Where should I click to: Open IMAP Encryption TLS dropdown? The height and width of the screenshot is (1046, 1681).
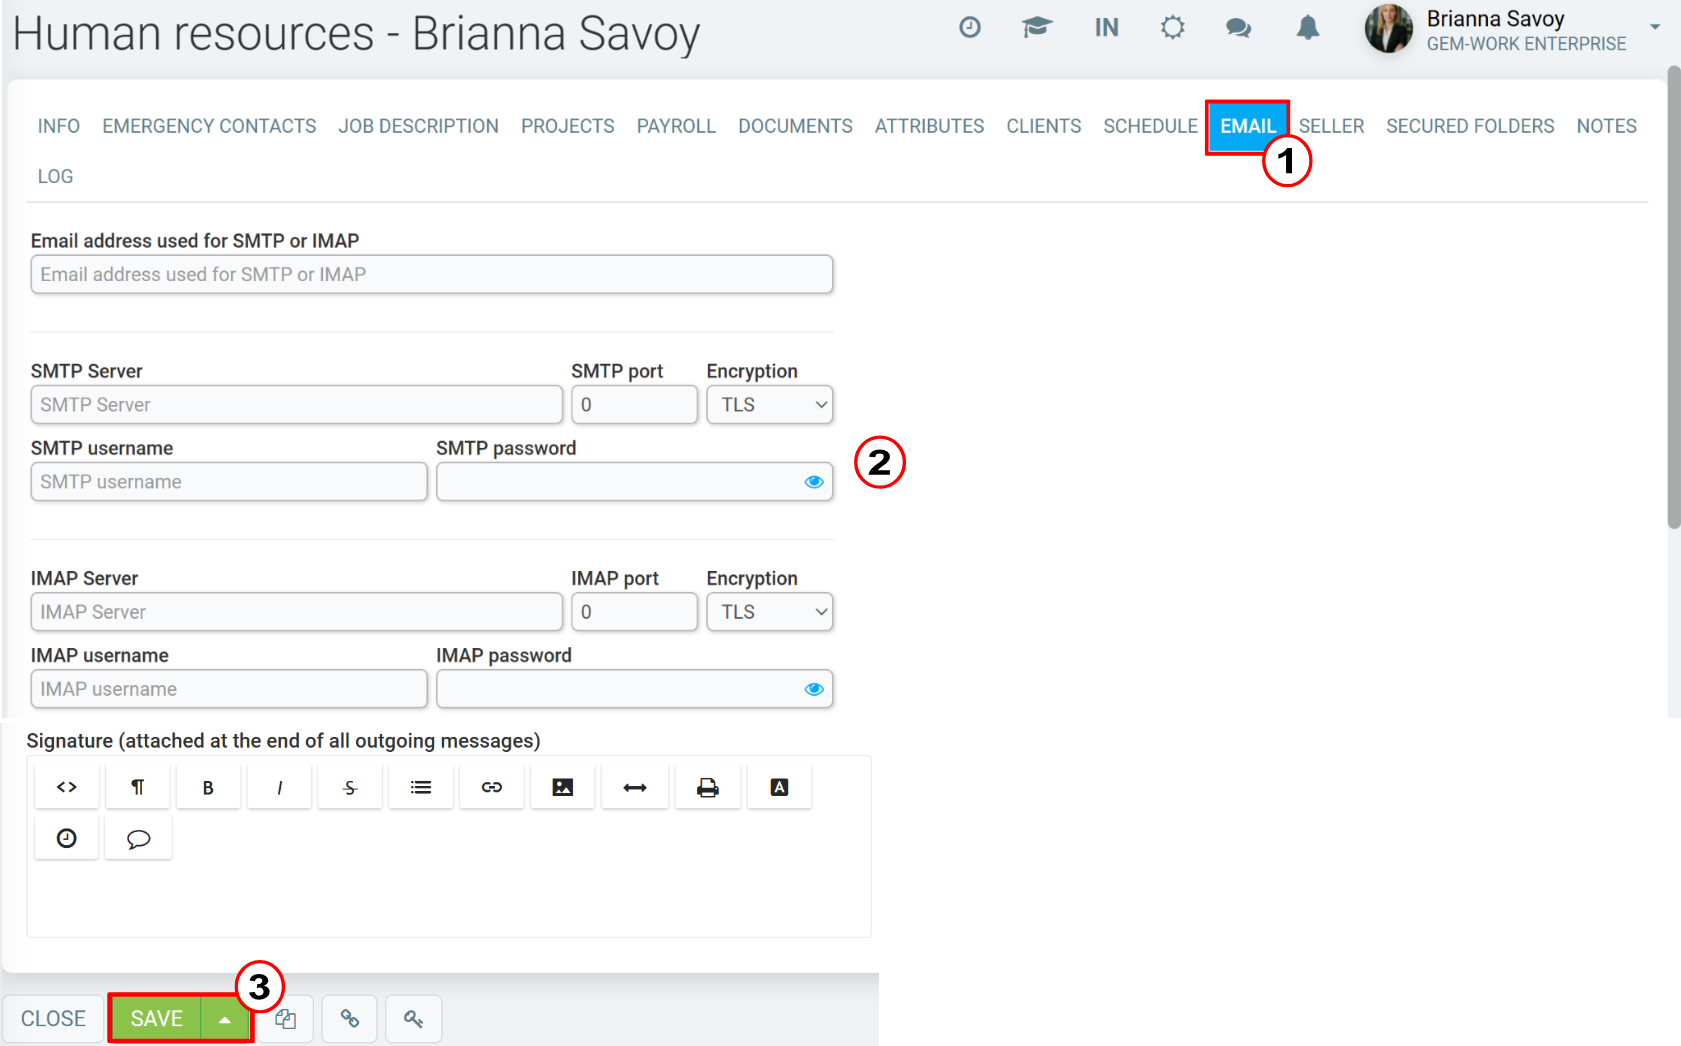coord(770,612)
